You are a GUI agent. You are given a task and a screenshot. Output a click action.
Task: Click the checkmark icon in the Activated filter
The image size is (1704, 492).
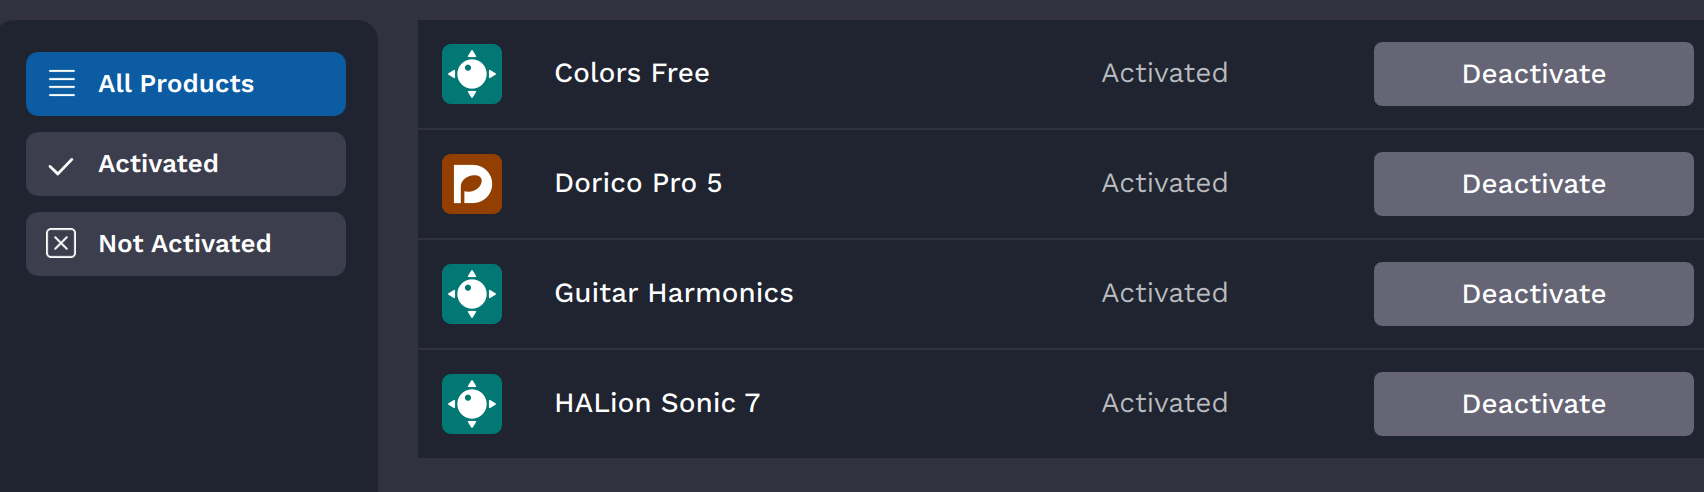(x=61, y=165)
